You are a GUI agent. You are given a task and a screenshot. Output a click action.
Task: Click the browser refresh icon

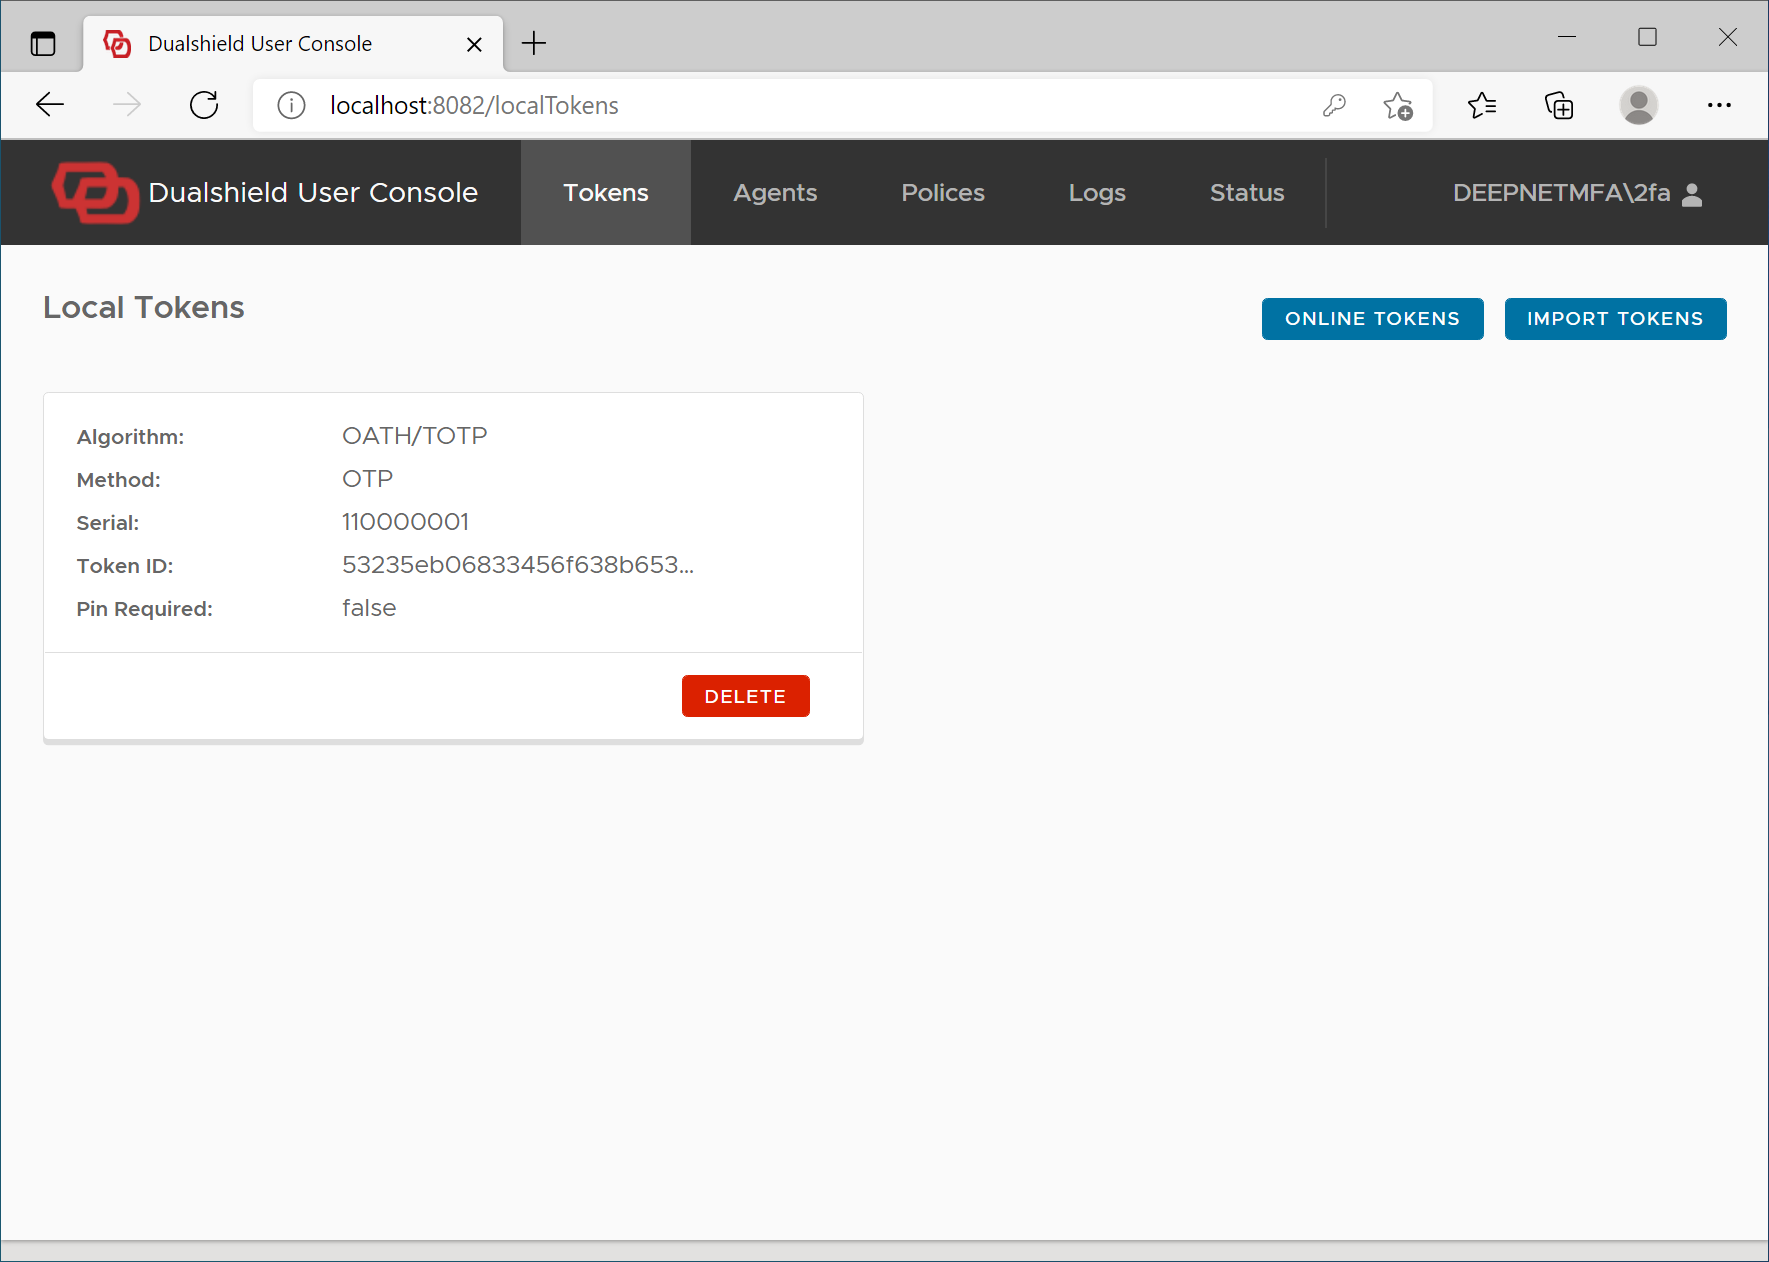pos(204,105)
